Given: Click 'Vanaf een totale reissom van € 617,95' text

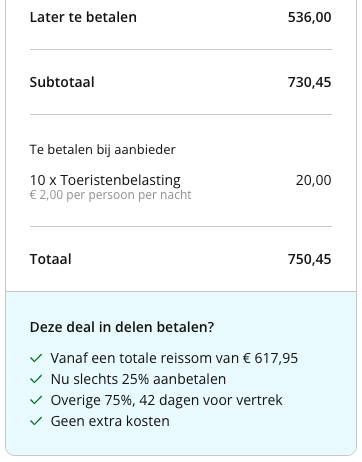Looking at the screenshot, I should coord(174,358).
